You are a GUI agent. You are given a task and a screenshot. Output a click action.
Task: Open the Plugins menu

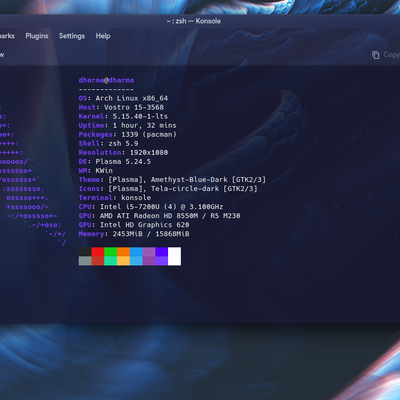pos(37,36)
